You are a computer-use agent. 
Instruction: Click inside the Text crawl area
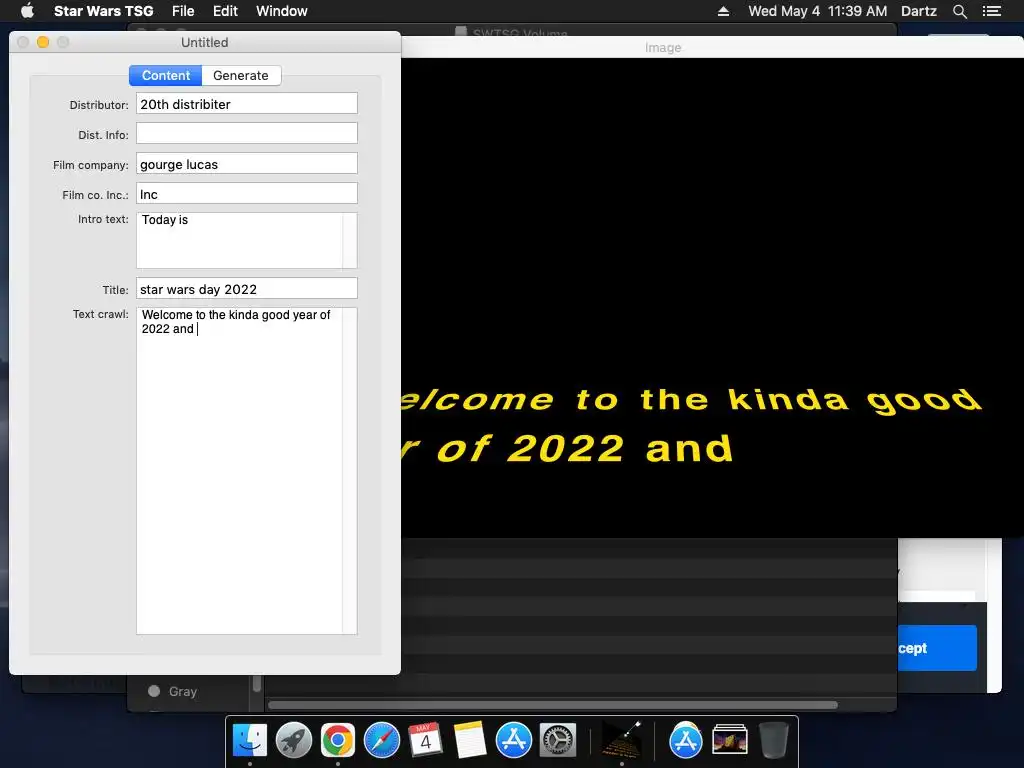tap(239, 470)
